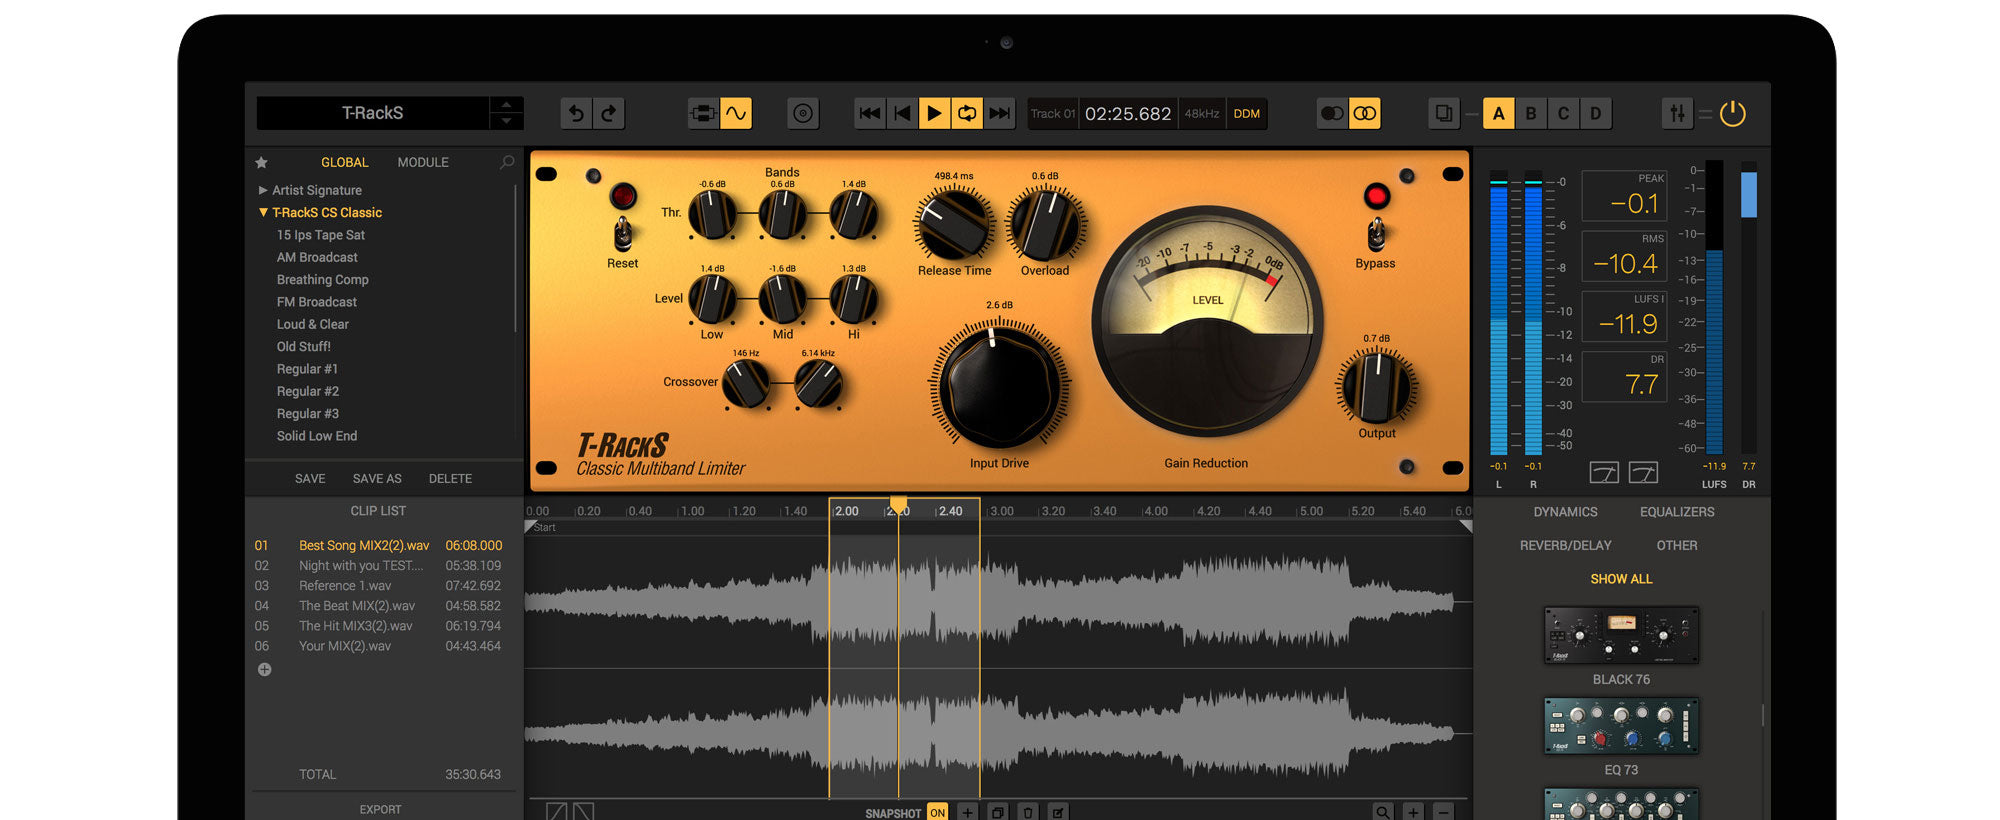Select comparison slot D

pos(1596,113)
